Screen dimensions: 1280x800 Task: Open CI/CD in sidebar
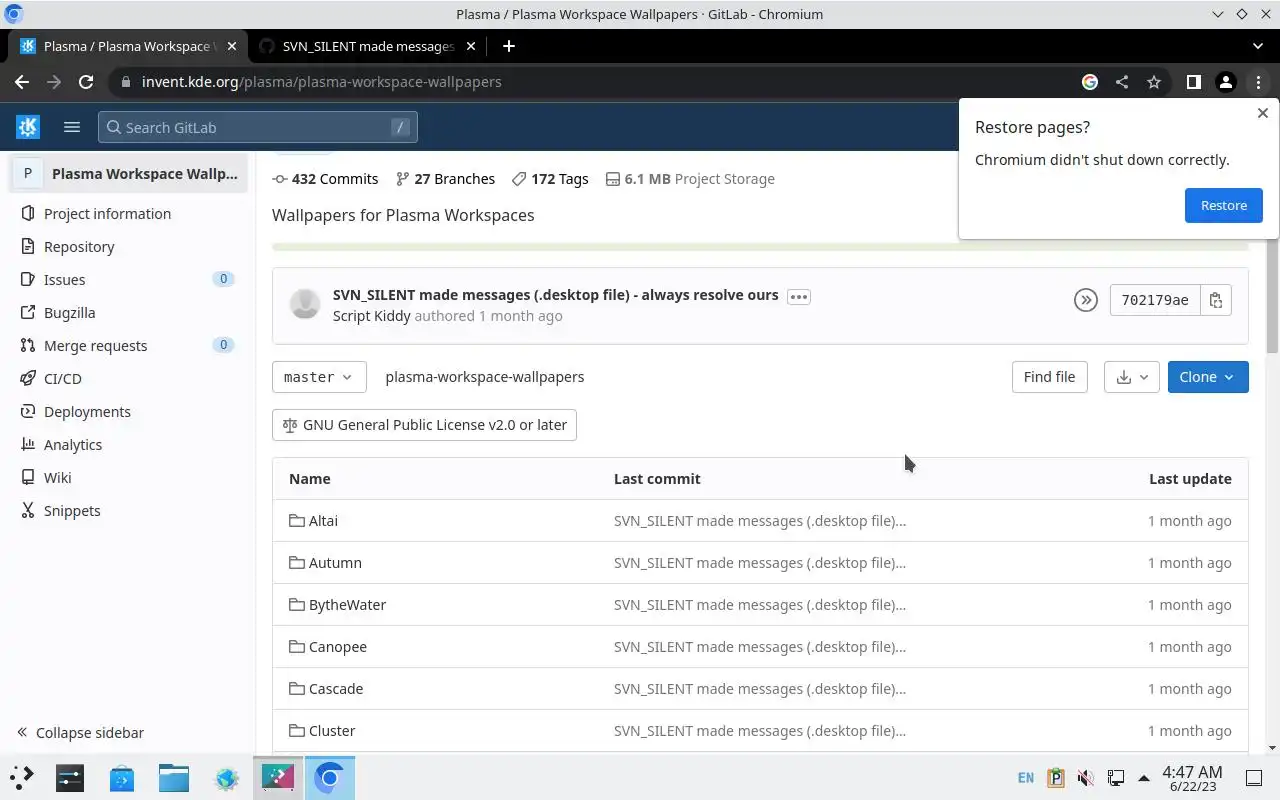pyautogui.click(x=127, y=378)
